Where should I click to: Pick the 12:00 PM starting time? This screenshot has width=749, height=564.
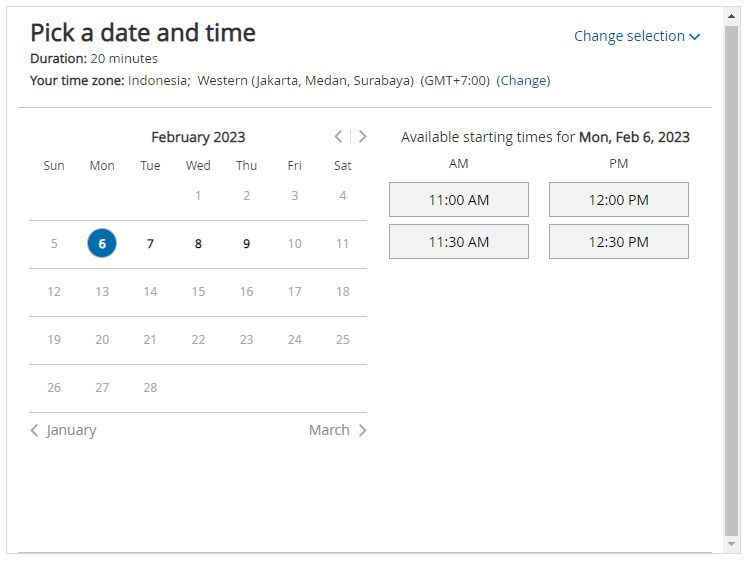click(x=618, y=200)
